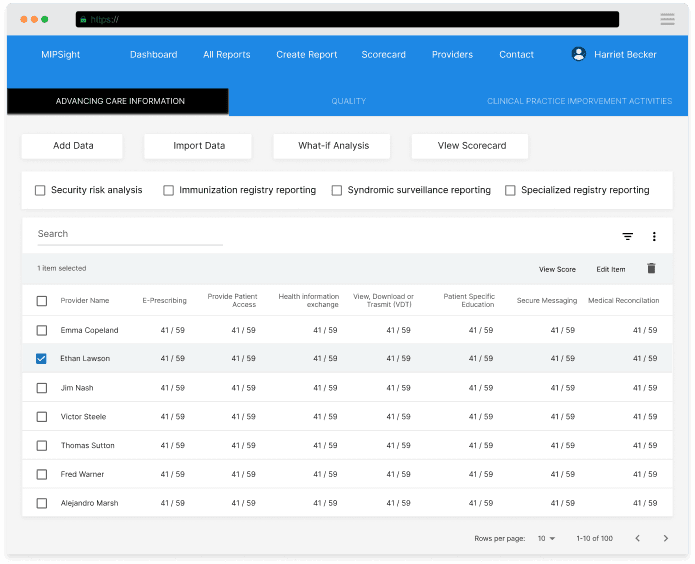Switch to the Quality tab
This screenshot has width=695, height=564.
(348, 101)
